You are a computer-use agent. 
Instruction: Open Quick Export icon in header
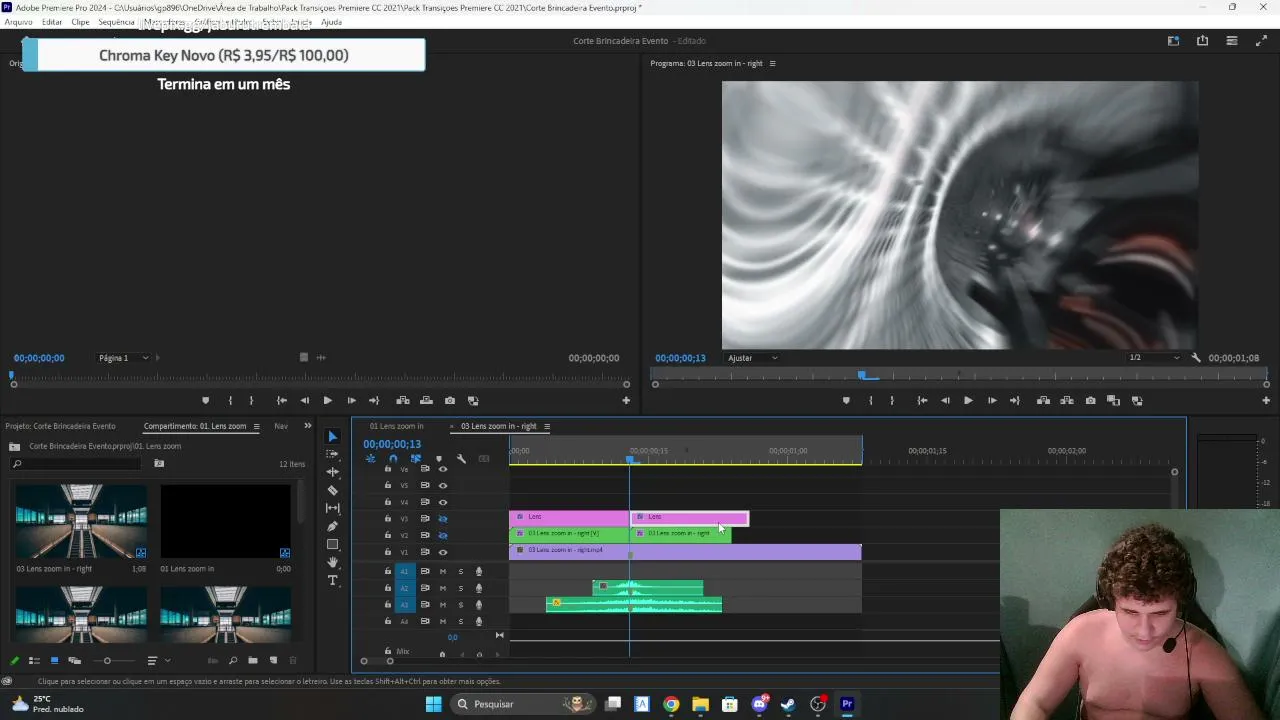coord(1202,41)
